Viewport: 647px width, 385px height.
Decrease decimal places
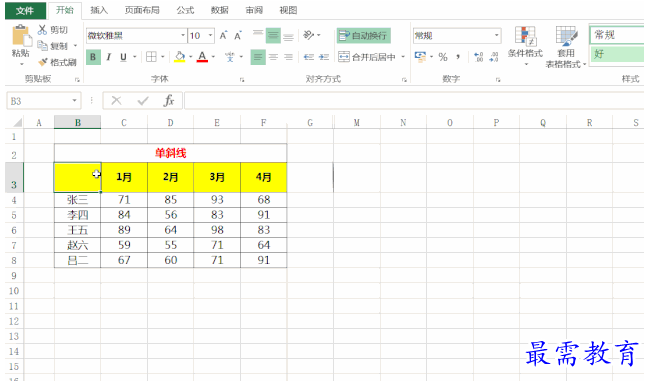[x=494, y=57]
